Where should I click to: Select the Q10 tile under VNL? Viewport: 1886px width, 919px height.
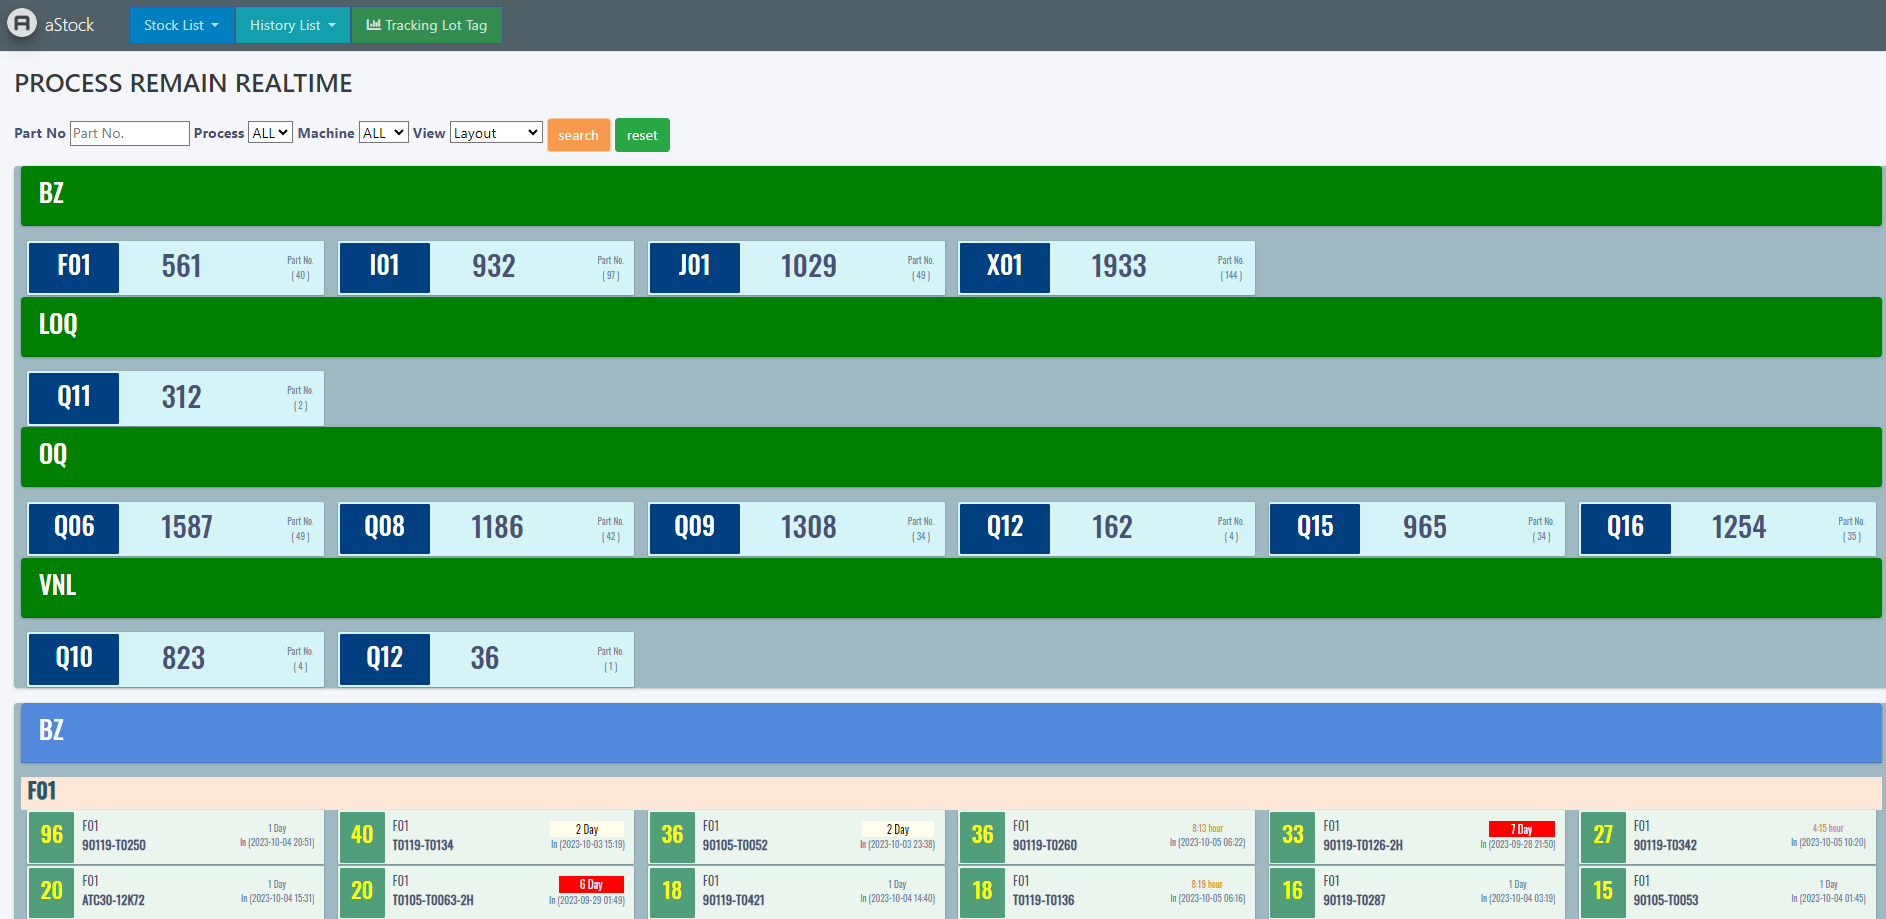(175, 659)
